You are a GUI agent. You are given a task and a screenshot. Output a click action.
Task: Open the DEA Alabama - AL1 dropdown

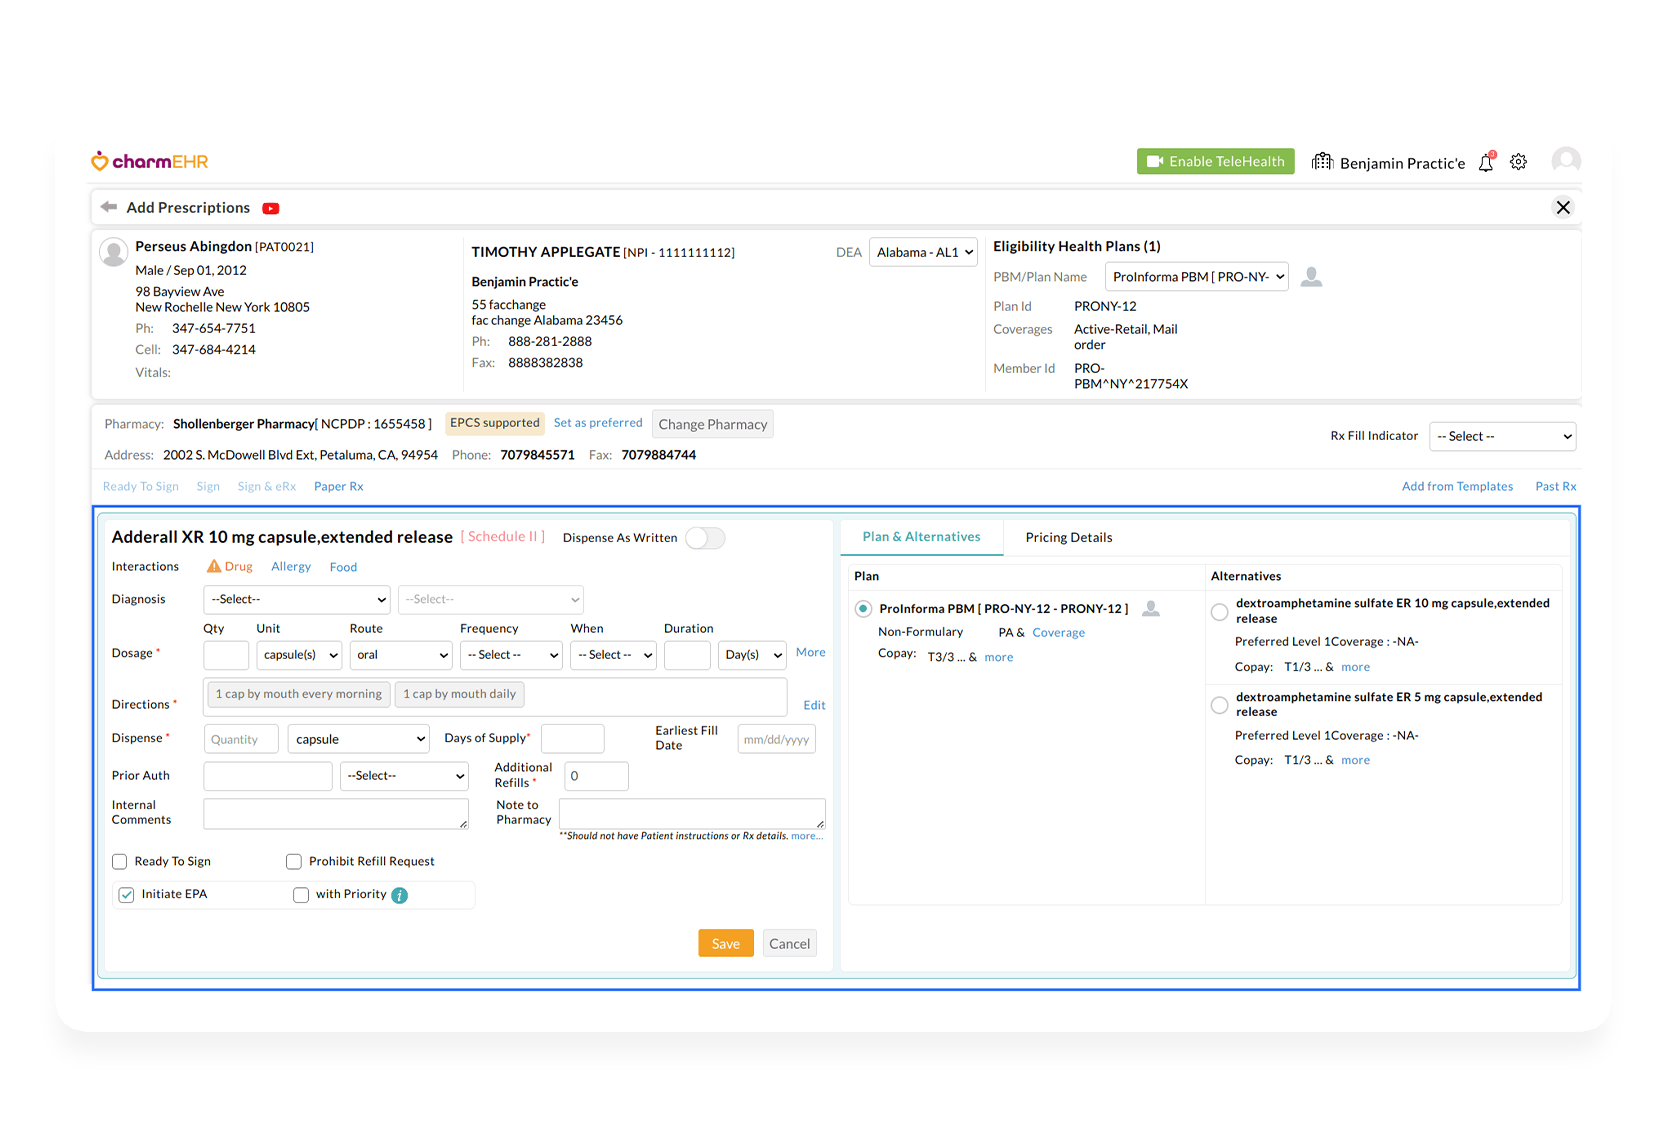[923, 252]
